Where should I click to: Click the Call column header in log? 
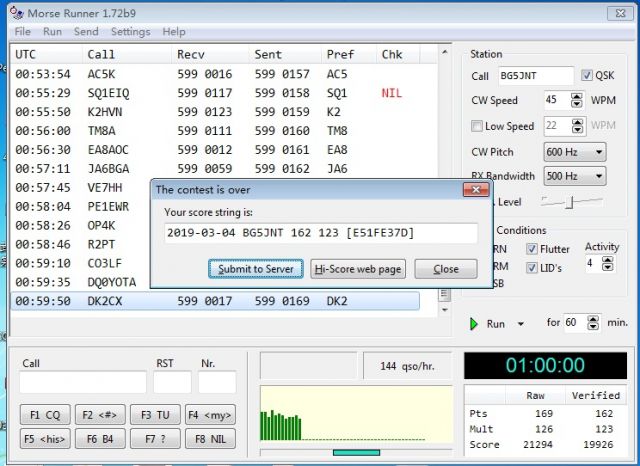point(127,54)
